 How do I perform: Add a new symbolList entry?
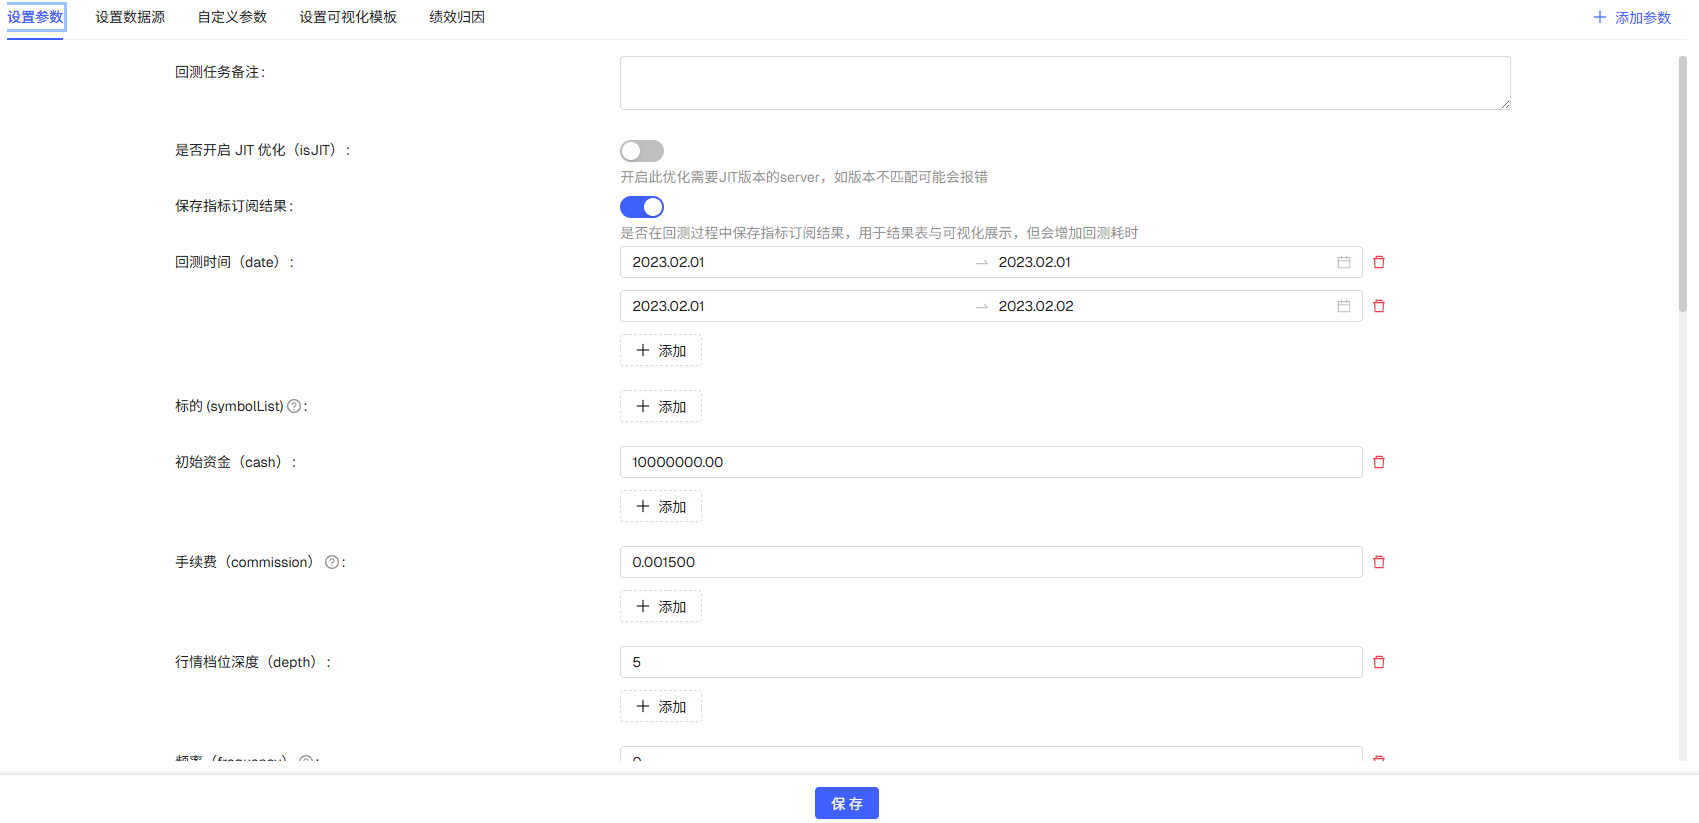(661, 407)
